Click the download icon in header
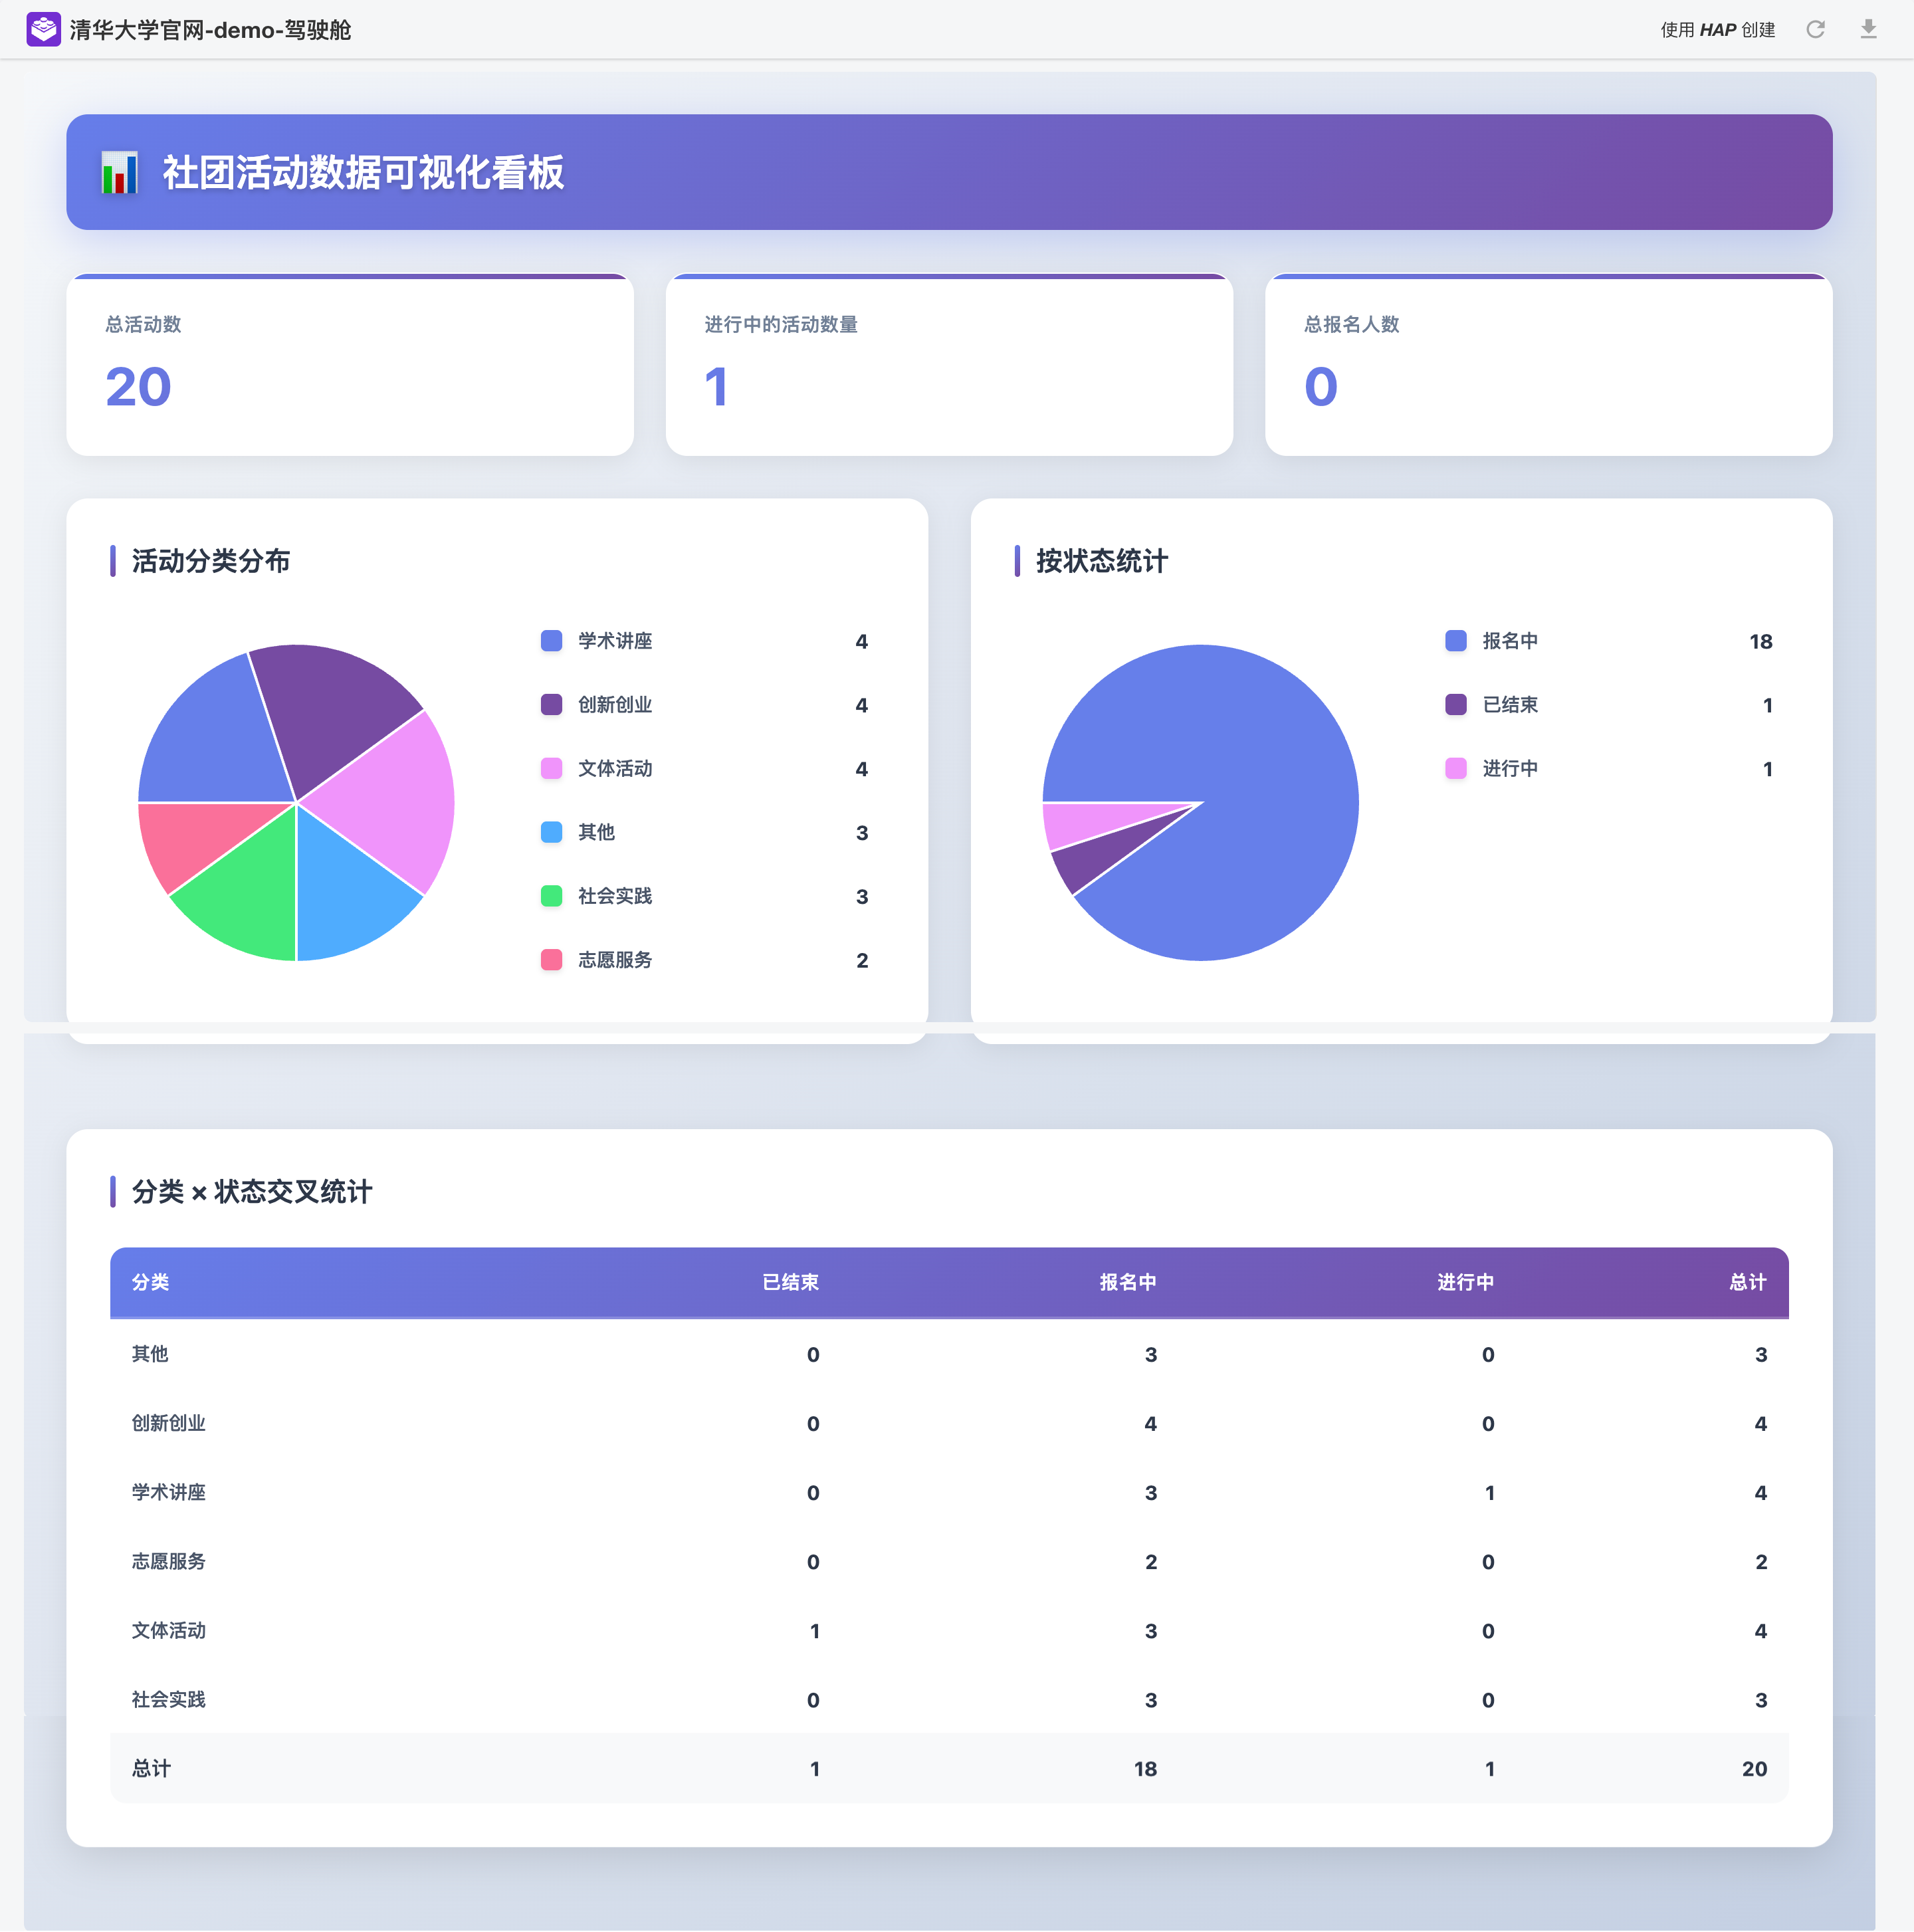Viewport: 1914px width, 1932px height. (x=1868, y=29)
